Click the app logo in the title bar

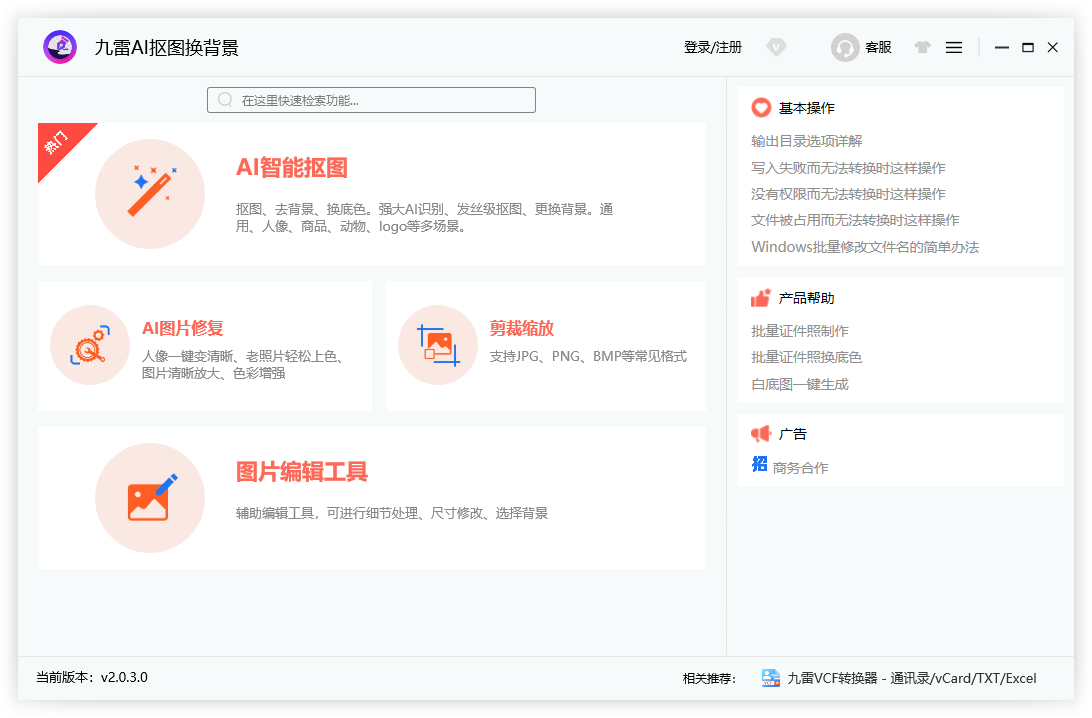coord(59,46)
